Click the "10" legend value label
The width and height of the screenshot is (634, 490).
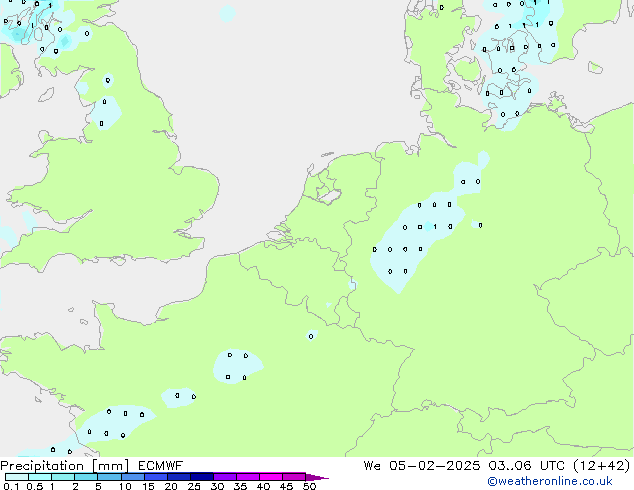click(125, 486)
